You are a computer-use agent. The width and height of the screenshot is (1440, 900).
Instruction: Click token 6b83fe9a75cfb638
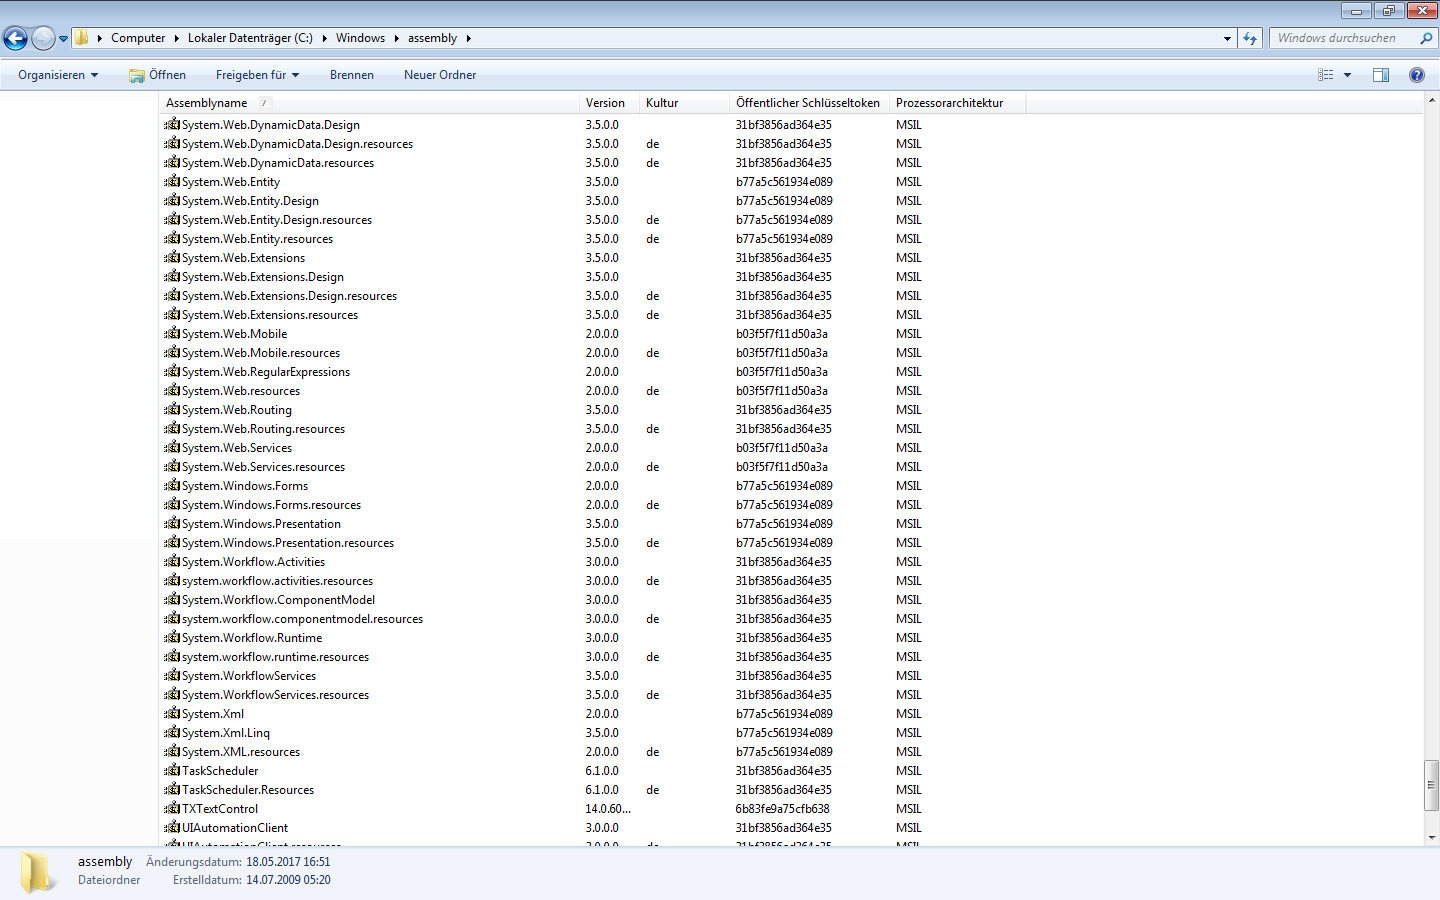[x=783, y=809]
